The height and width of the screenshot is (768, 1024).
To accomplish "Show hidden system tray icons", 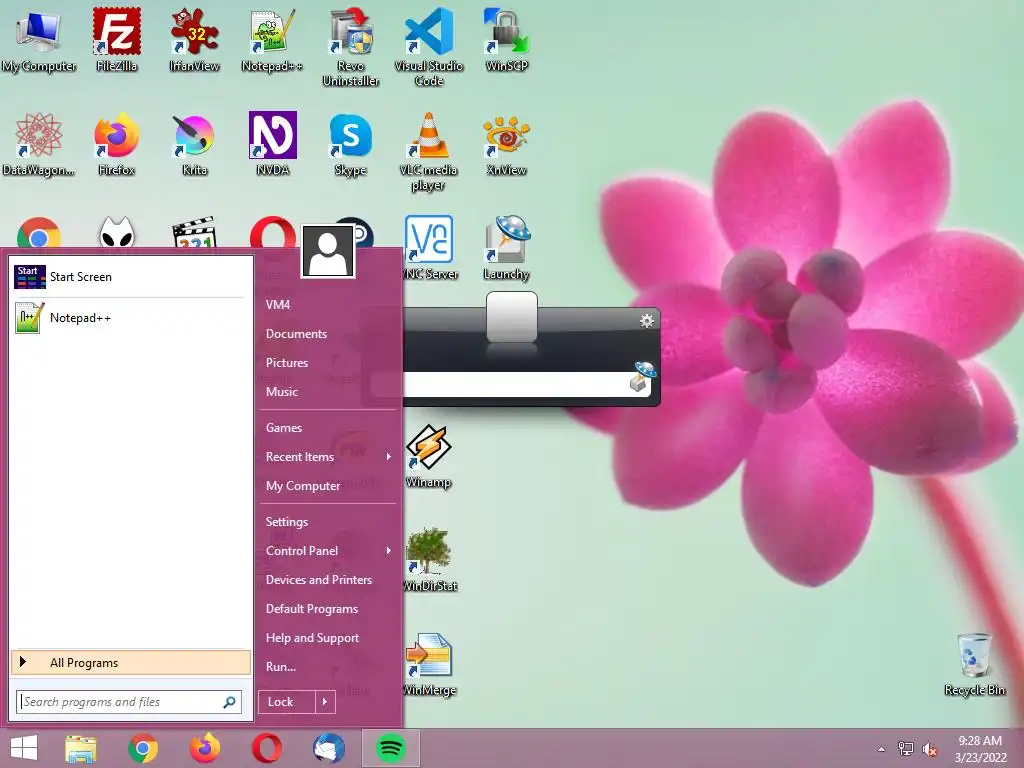I will click(882, 749).
